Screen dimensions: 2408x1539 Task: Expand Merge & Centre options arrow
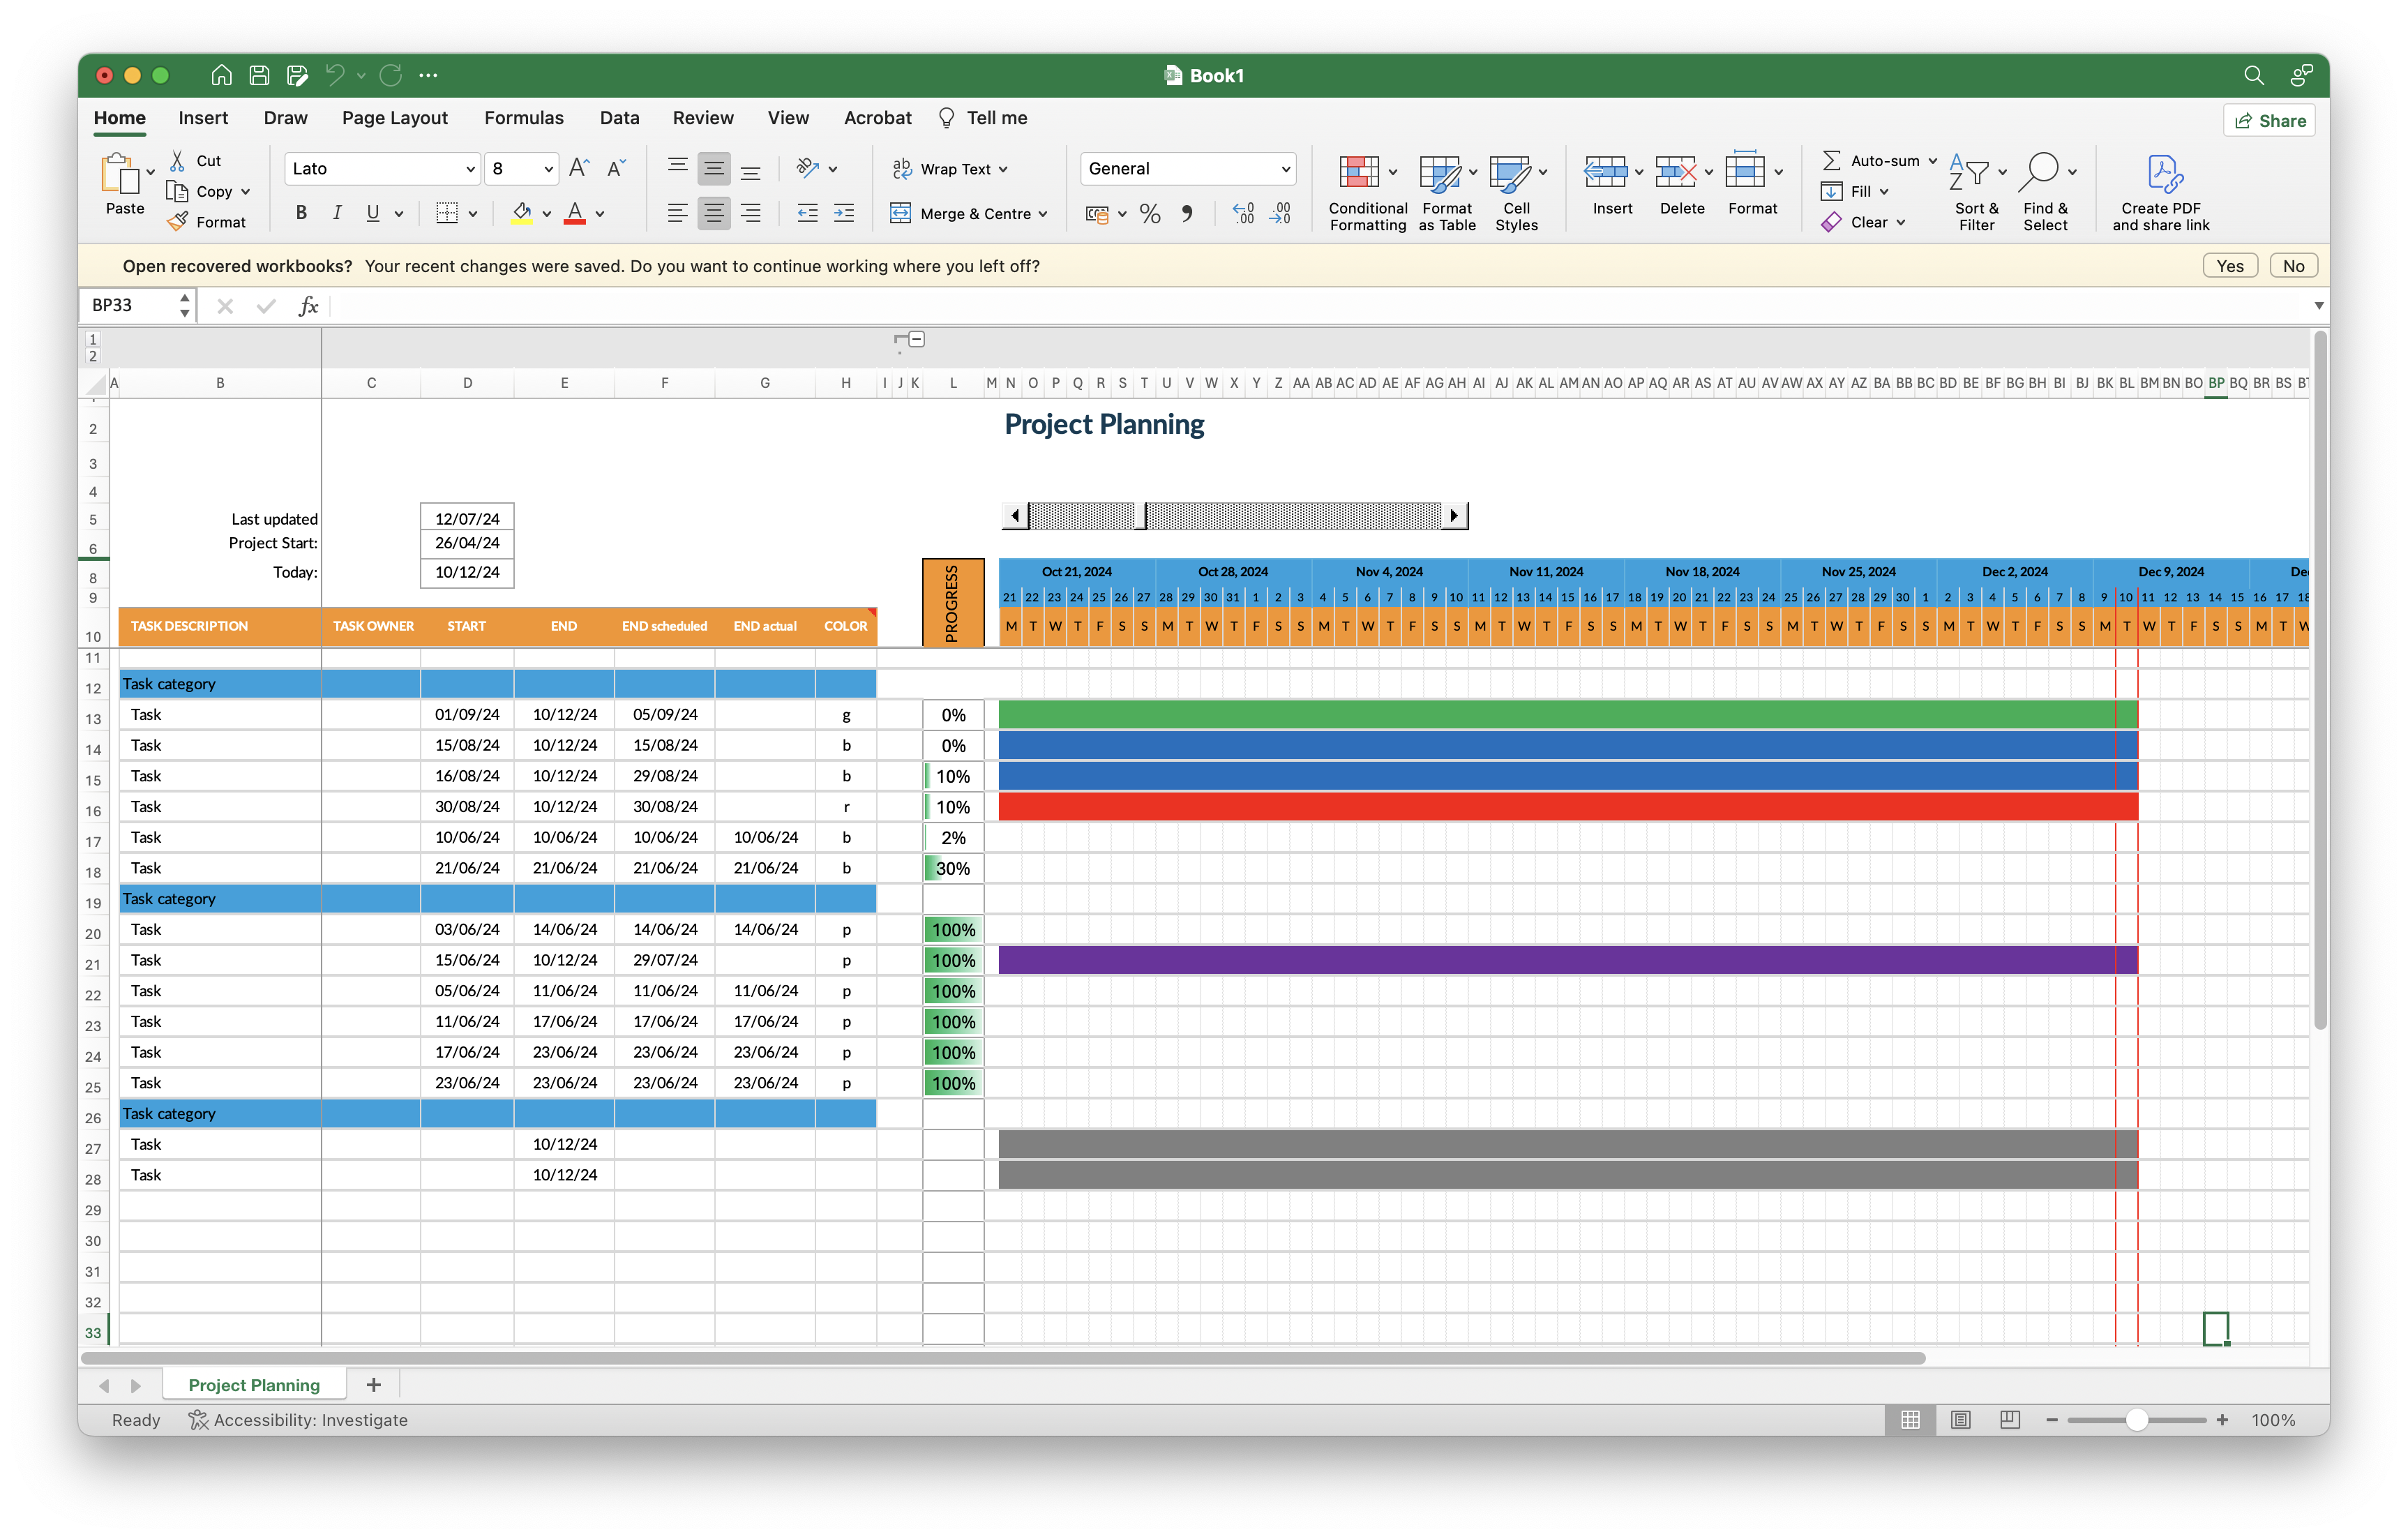pos(1043,214)
